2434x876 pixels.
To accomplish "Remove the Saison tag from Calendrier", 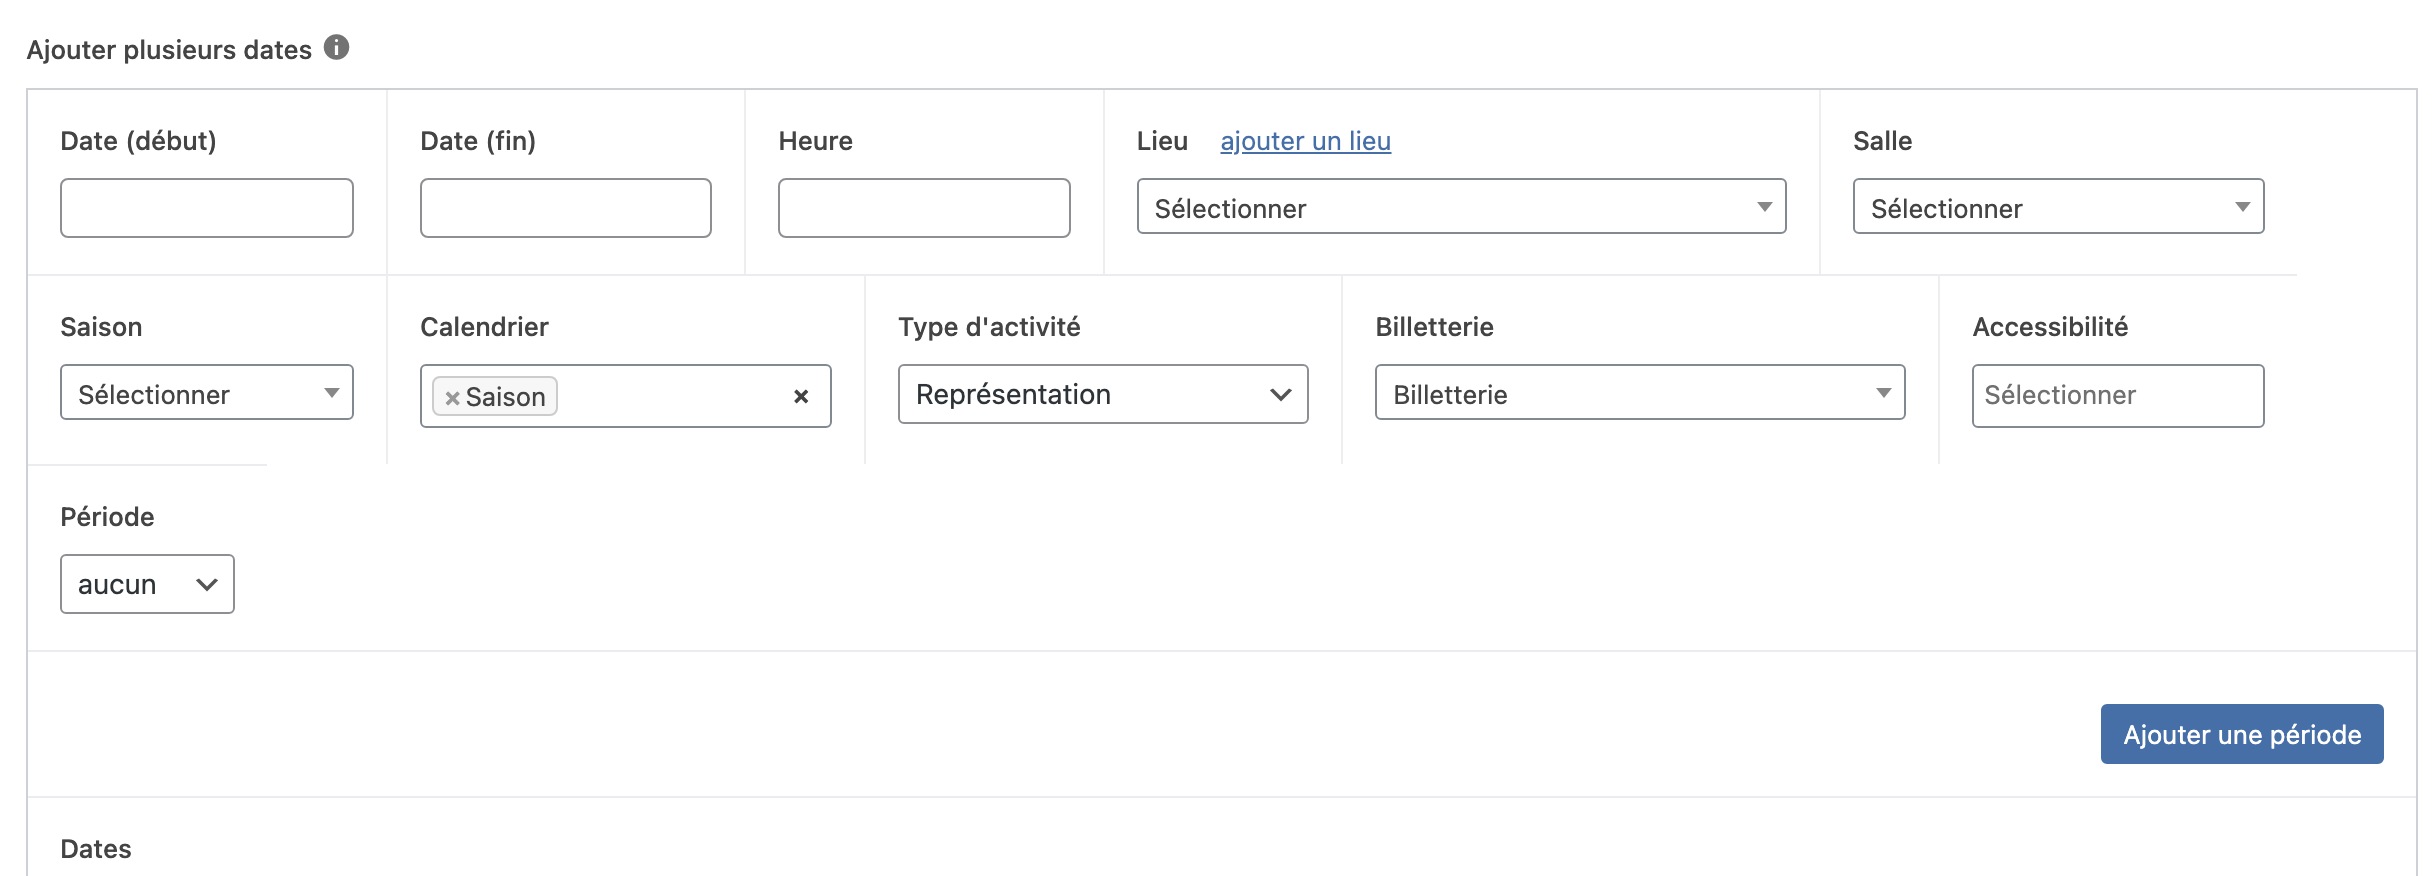I will click(x=452, y=398).
